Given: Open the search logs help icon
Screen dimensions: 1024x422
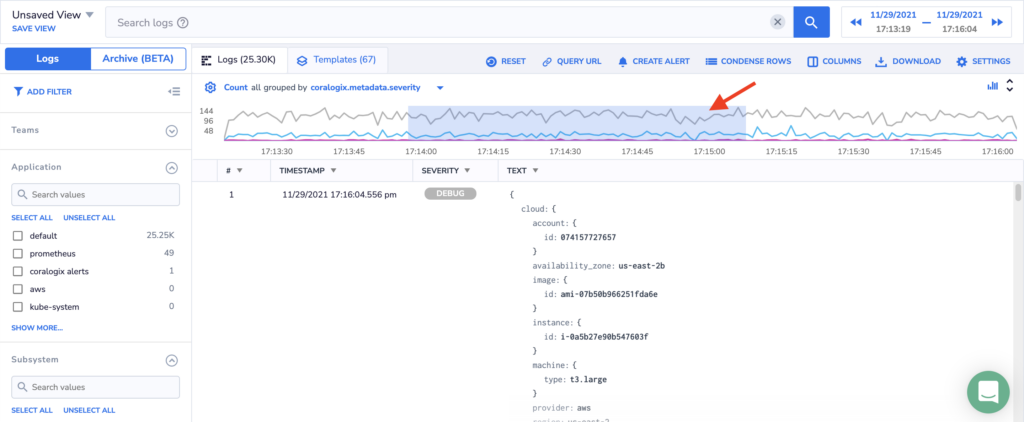Looking at the screenshot, I should click(183, 23).
